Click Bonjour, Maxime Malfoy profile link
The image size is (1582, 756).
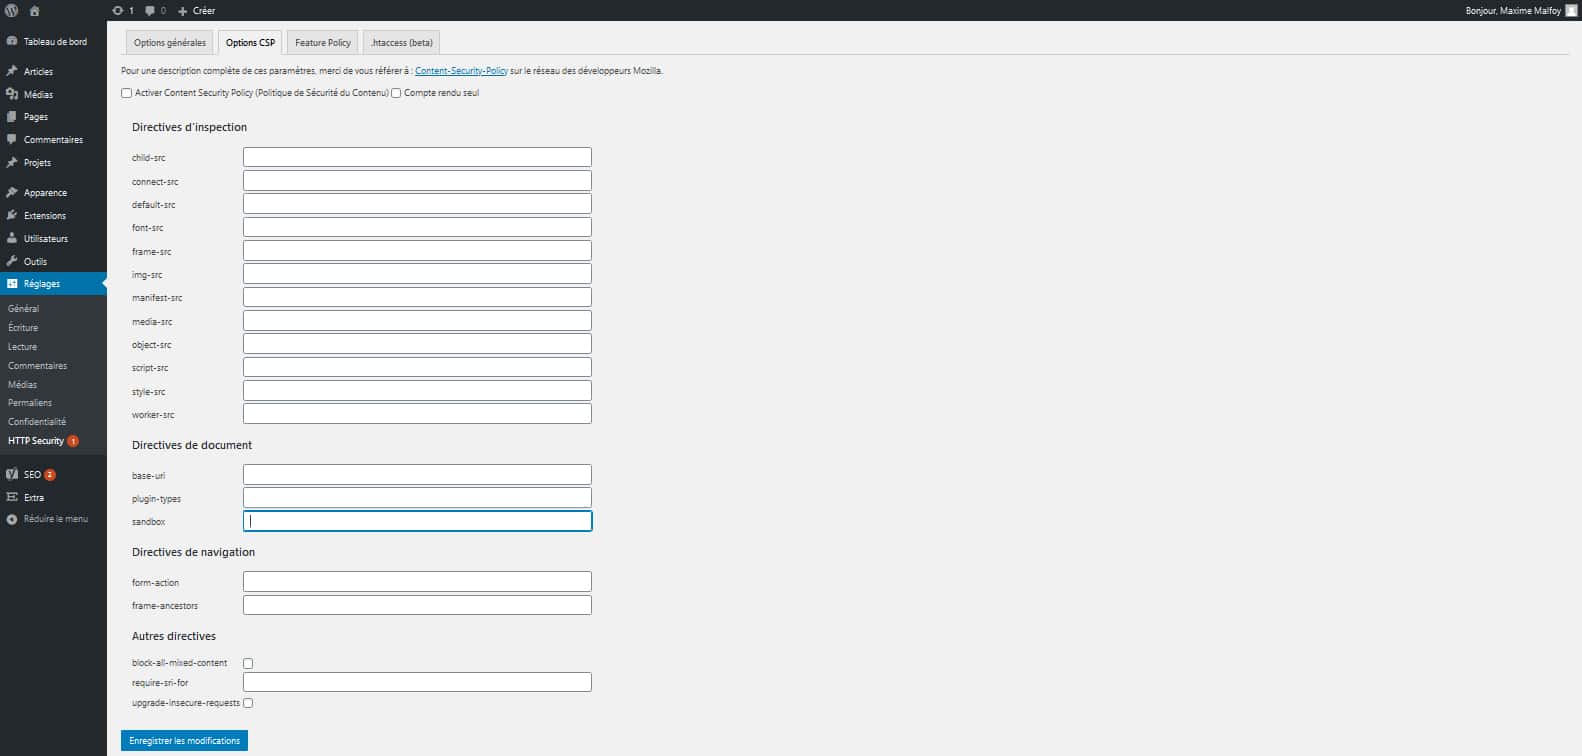pyautogui.click(x=1513, y=11)
